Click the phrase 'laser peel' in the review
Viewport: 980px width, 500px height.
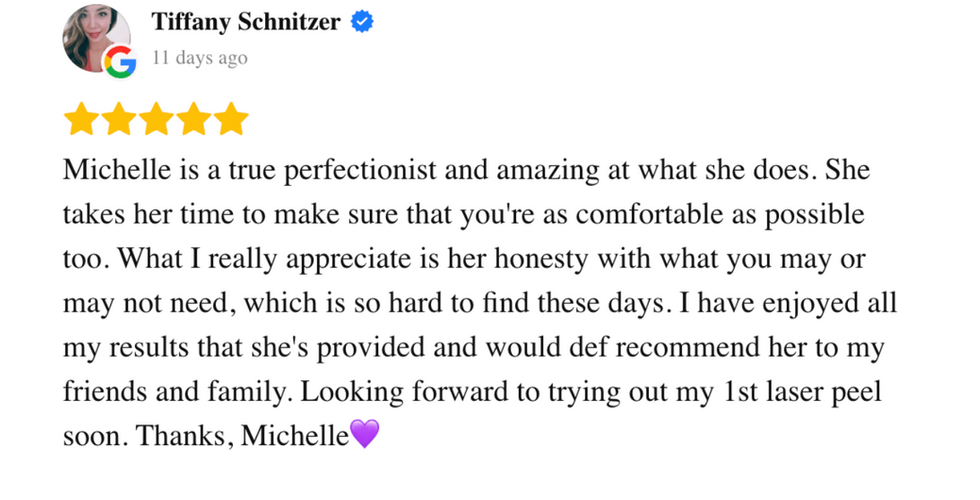[x=825, y=391]
